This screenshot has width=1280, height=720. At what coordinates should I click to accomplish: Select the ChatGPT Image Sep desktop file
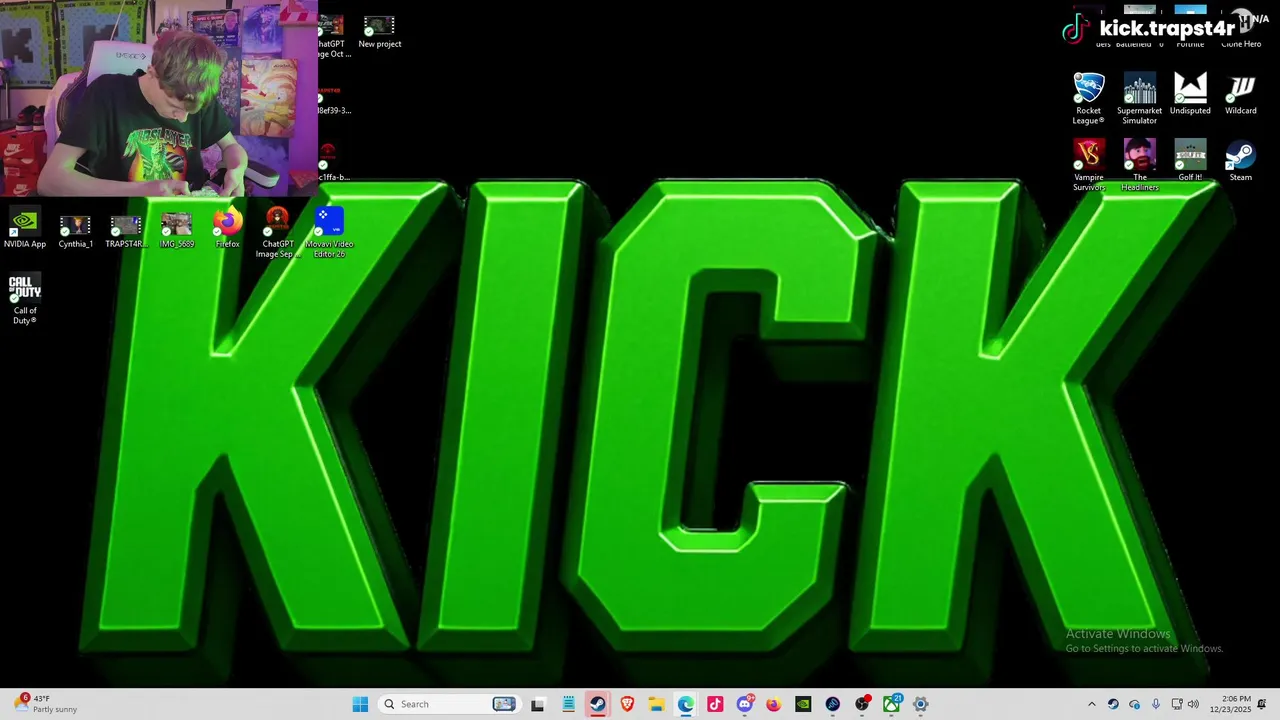tap(278, 232)
